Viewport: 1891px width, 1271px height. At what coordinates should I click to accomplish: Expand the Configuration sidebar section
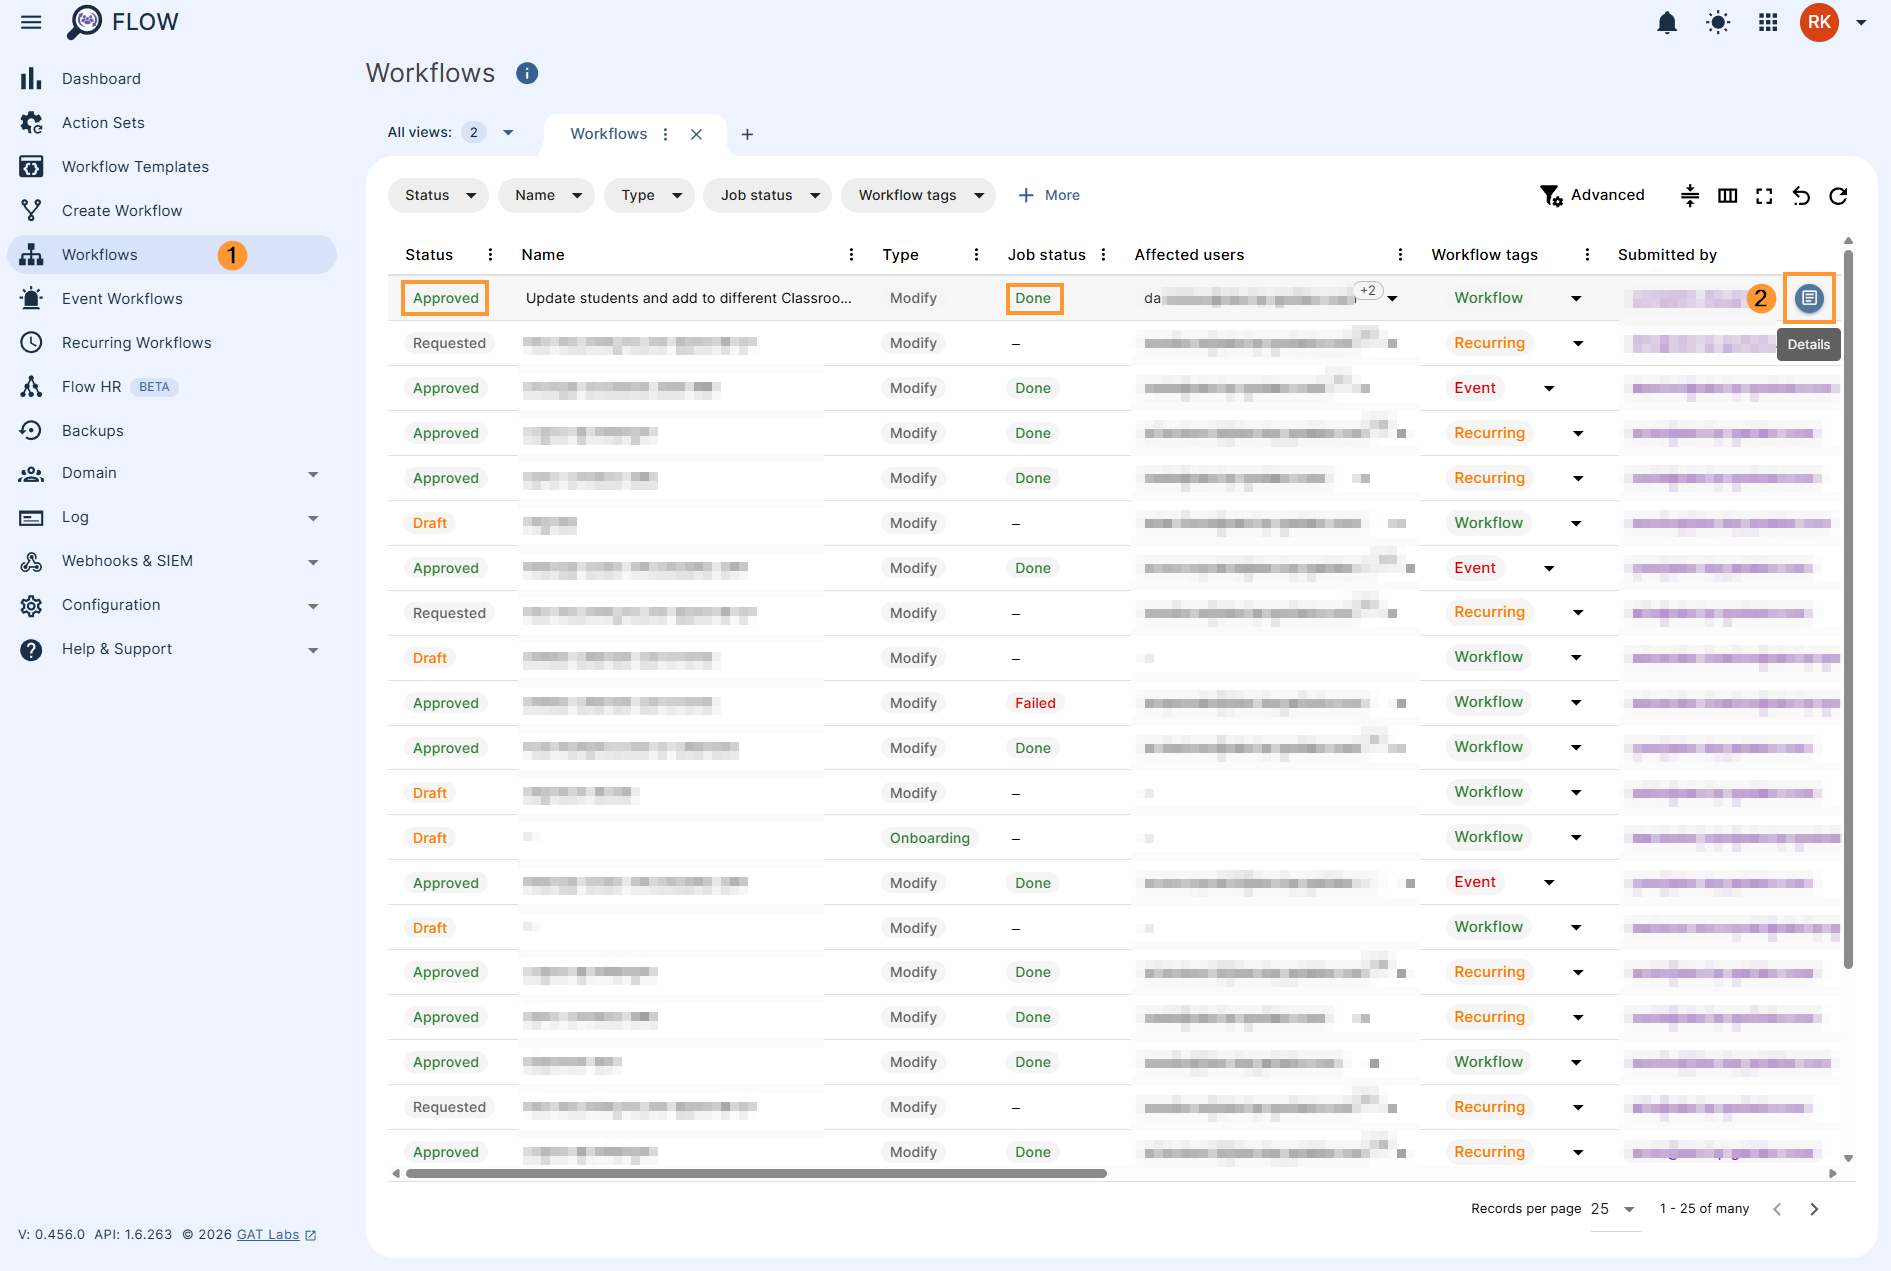[x=313, y=606]
